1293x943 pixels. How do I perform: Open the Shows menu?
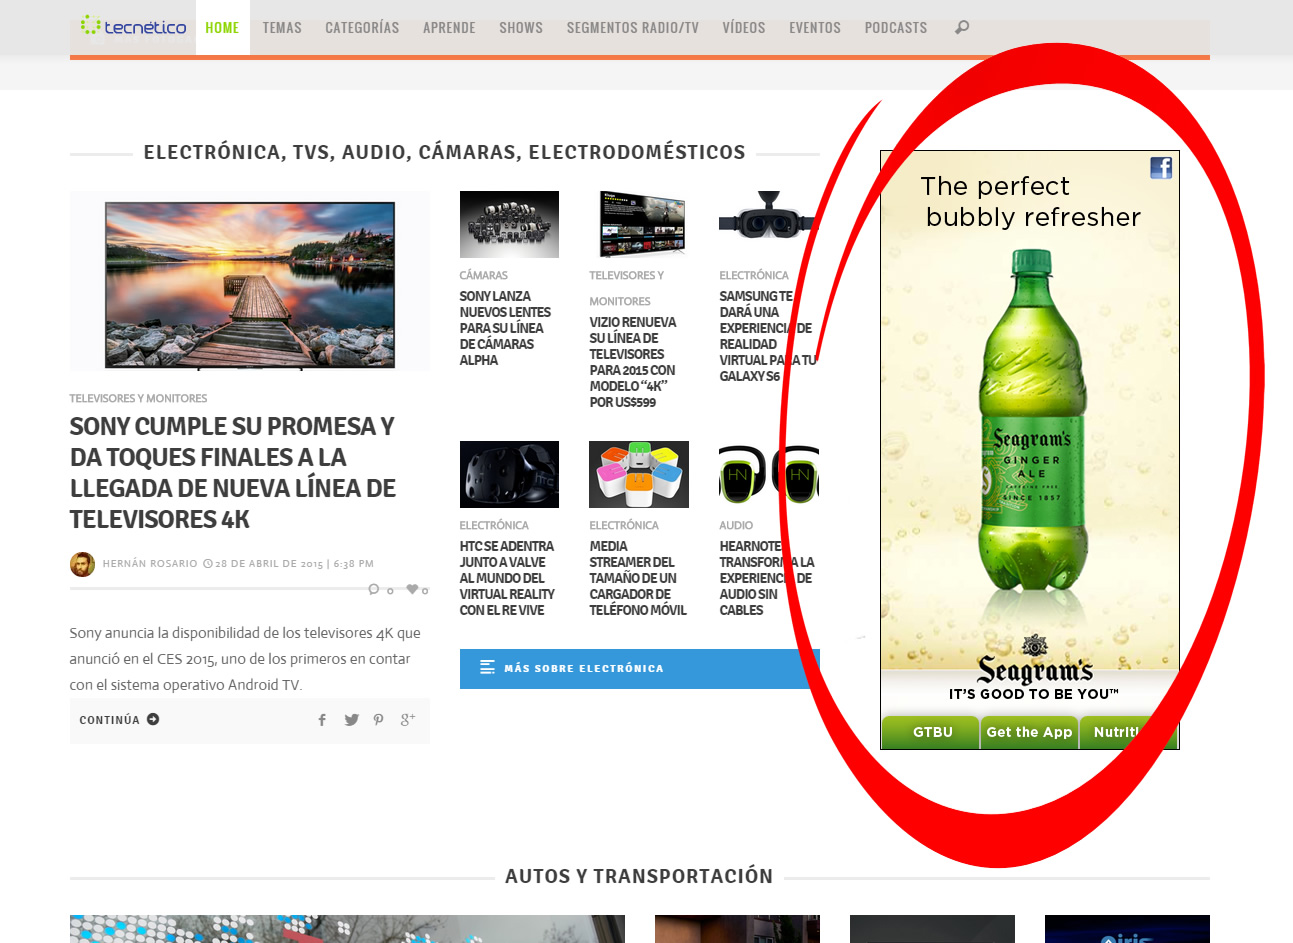pyautogui.click(x=521, y=28)
